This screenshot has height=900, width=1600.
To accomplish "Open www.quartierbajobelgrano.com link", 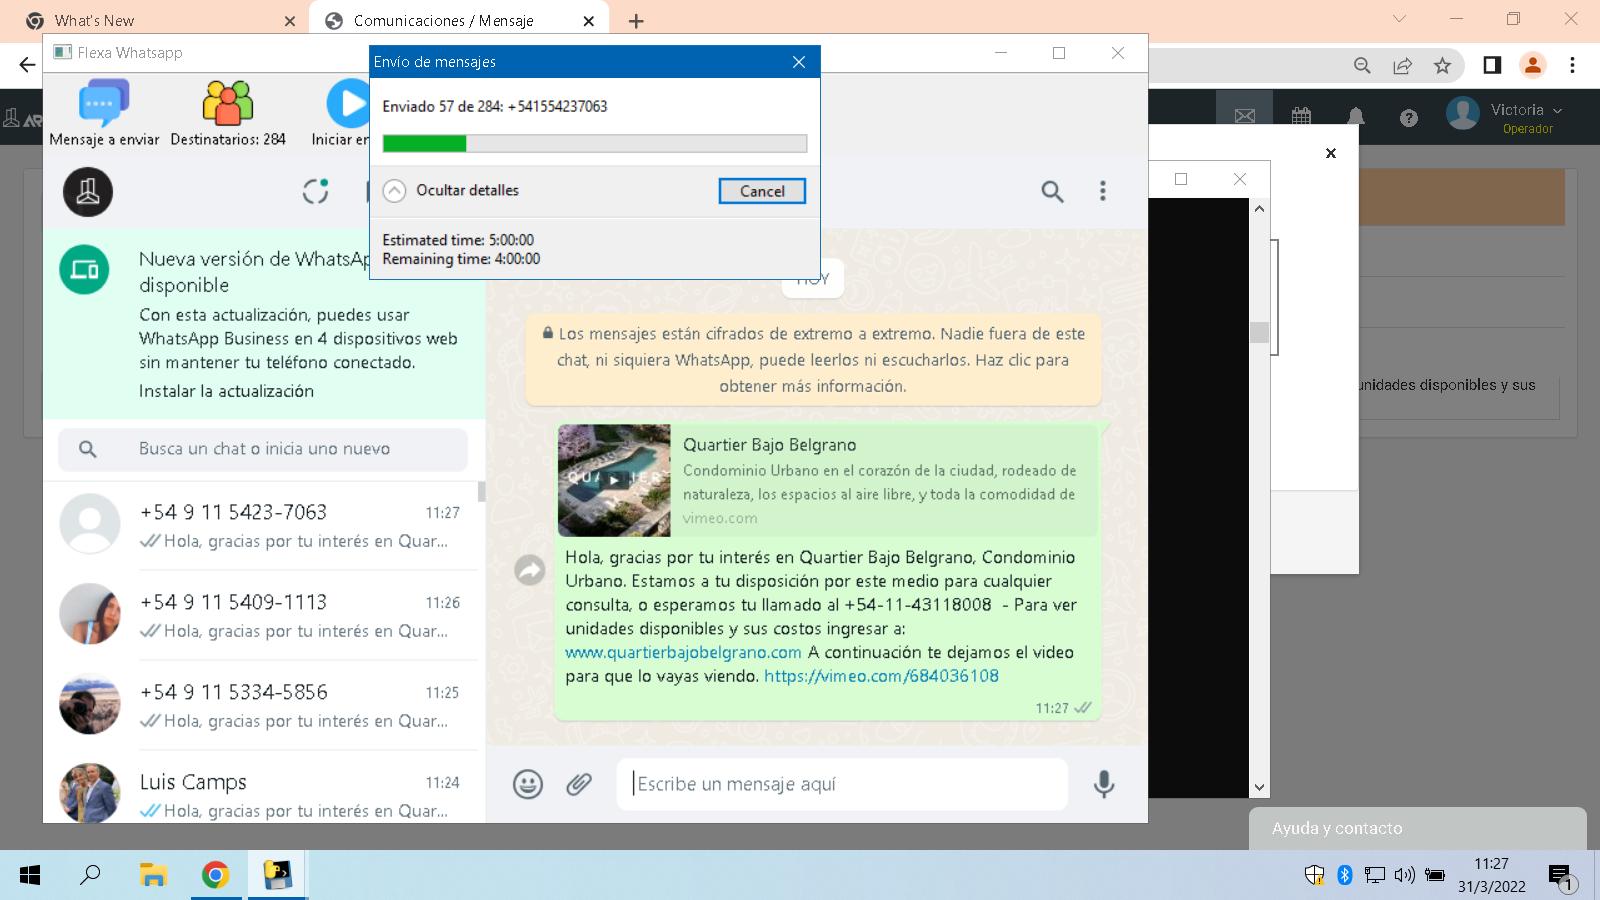I will [x=683, y=652].
